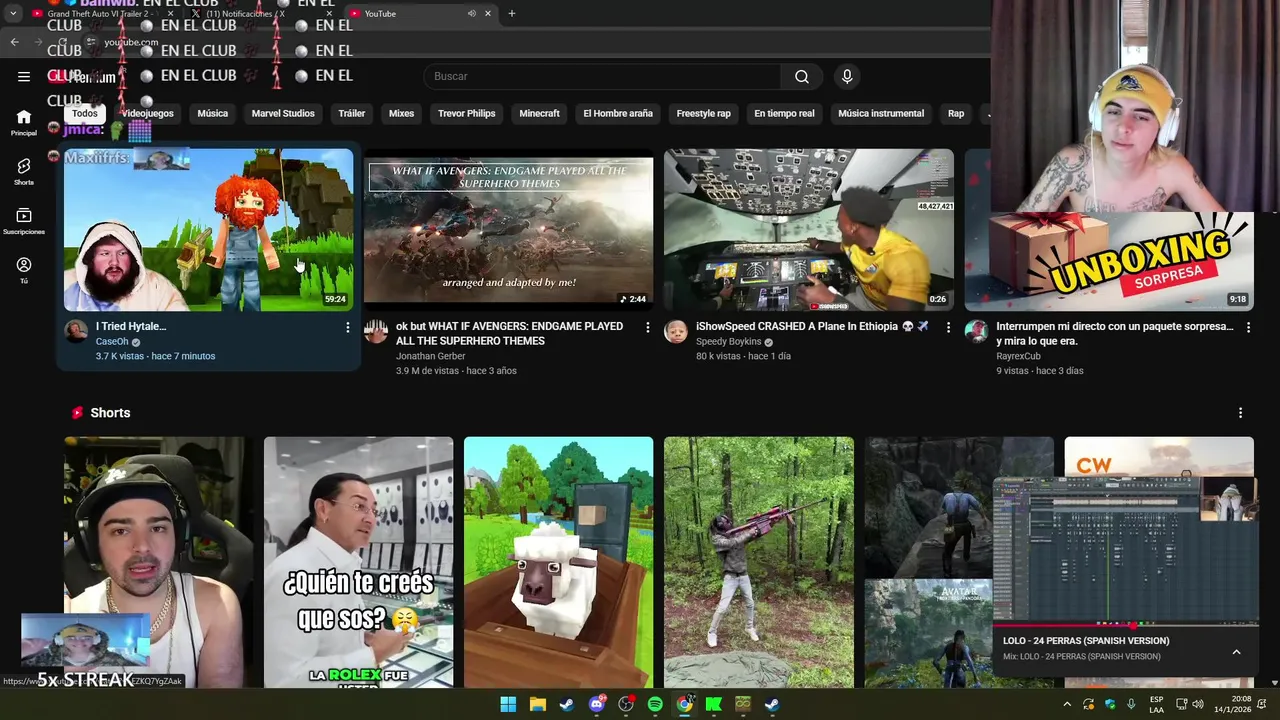Open the Shorts section three-dot menu
This screenshot has width=1280, height=720.
[x=1240, y=413]
